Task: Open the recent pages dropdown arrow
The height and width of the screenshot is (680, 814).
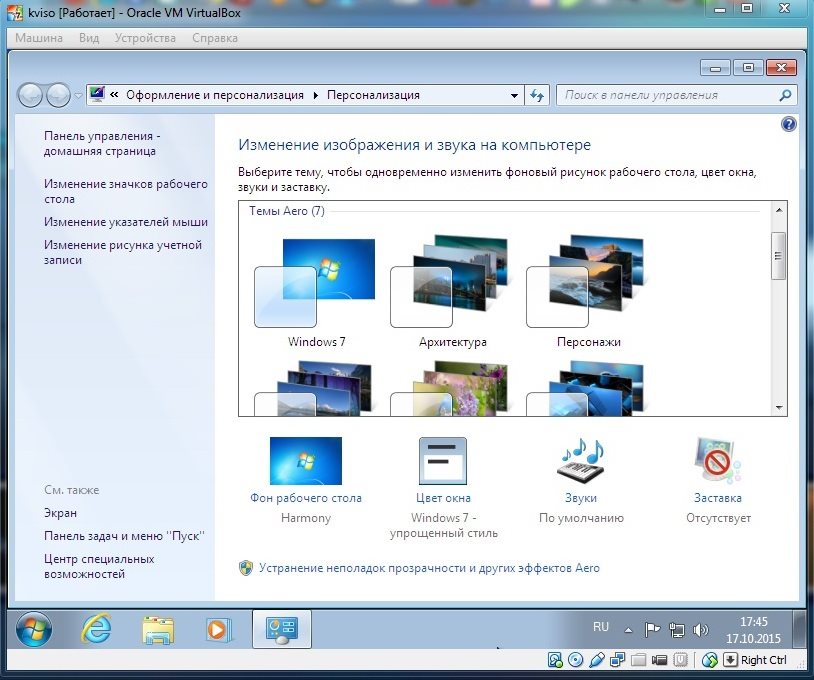Action: coord(78,96)
